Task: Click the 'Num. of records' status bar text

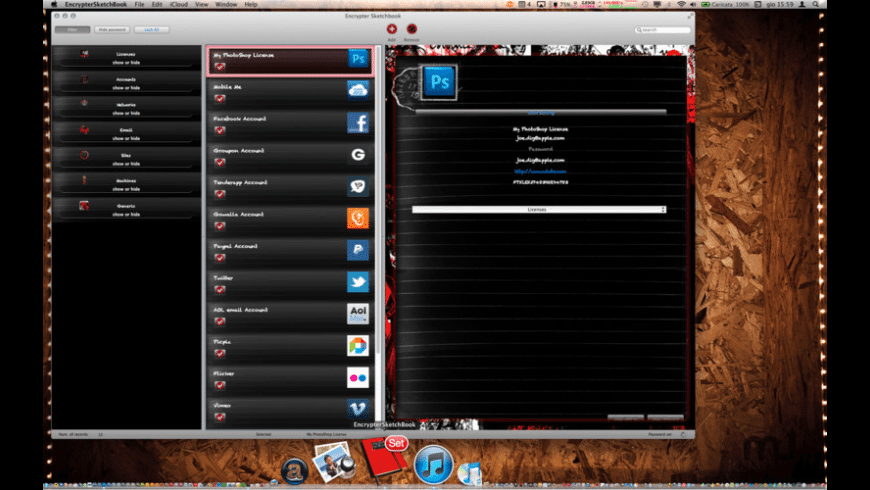Action: coord(73,435)
